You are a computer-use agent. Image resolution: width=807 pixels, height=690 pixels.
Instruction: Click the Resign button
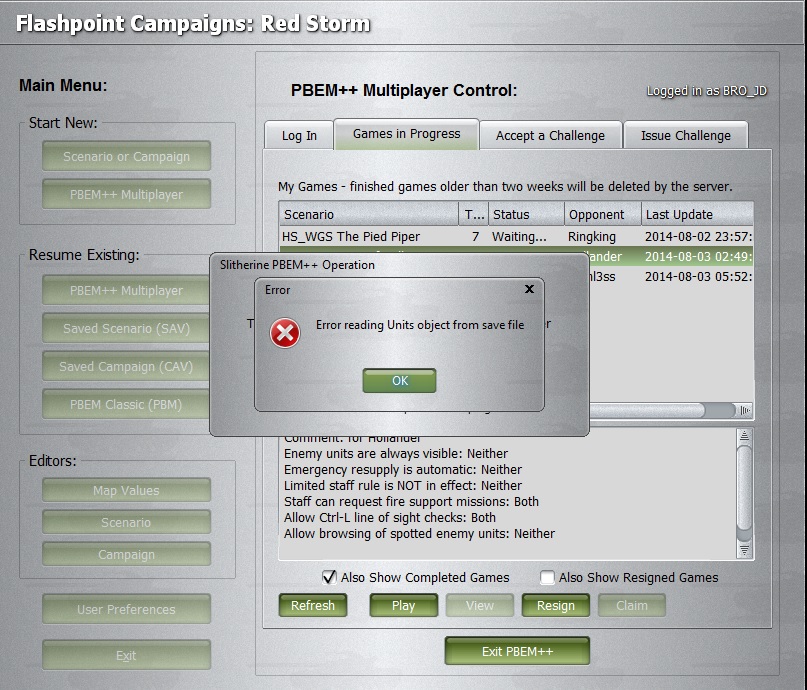click(556, 605)
